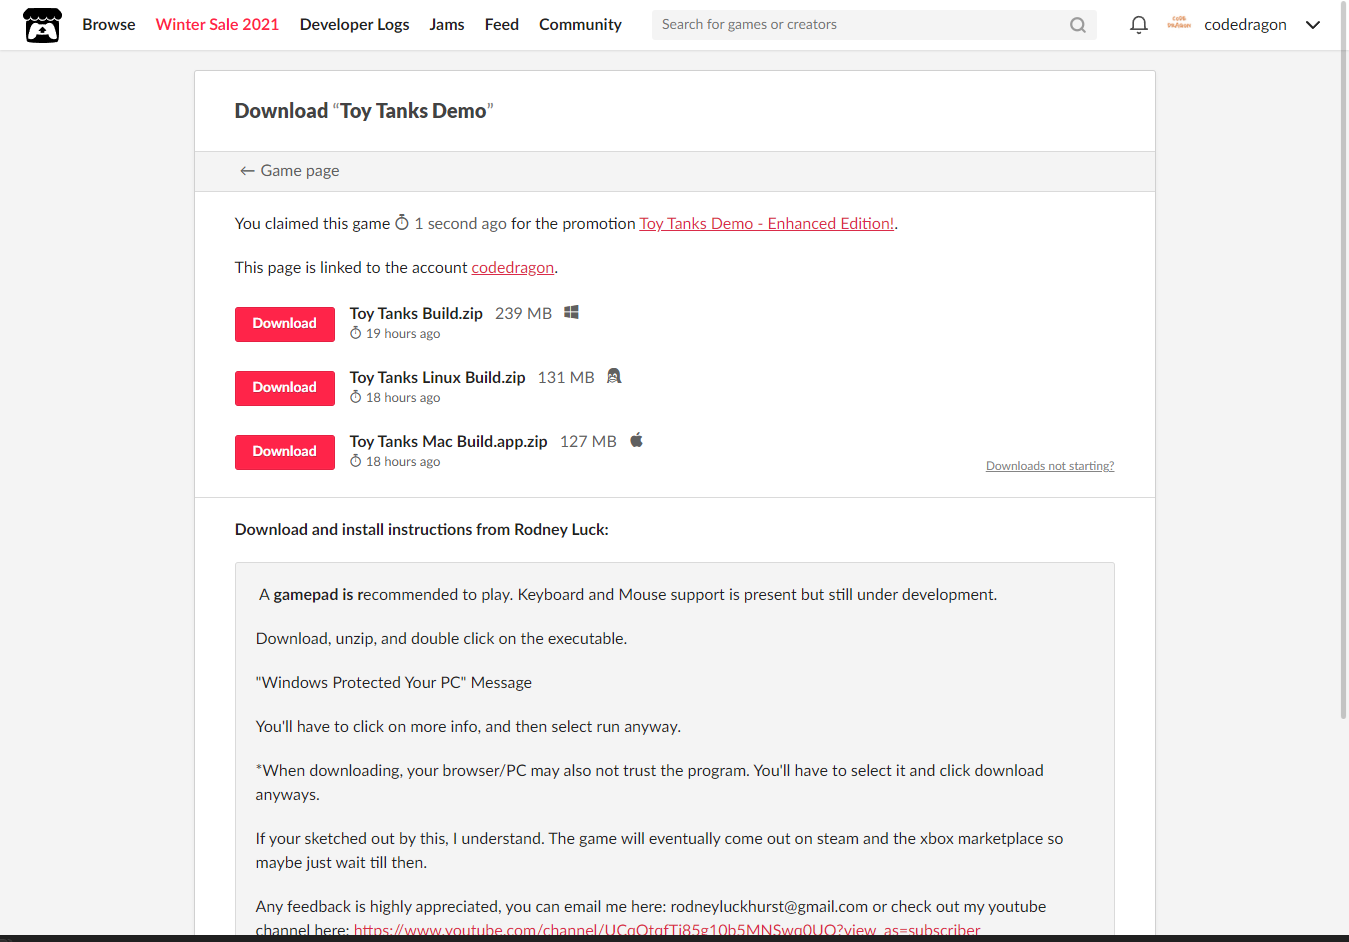This screenshot has height=942, width=1349.
Task: Click the 19 hours ago timestamp
Action: pyautogui.click(x=403, y=334)
